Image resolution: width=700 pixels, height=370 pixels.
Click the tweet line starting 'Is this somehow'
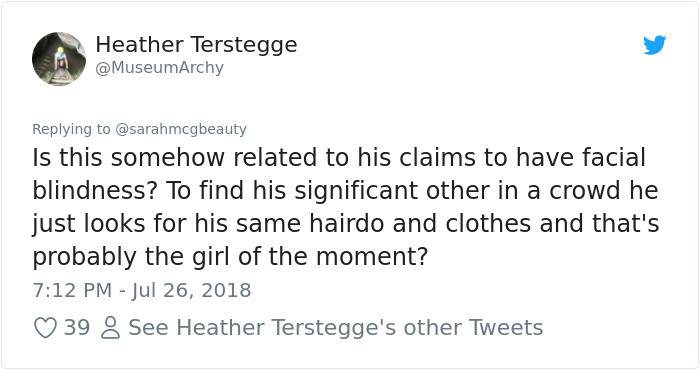point(339,157)
